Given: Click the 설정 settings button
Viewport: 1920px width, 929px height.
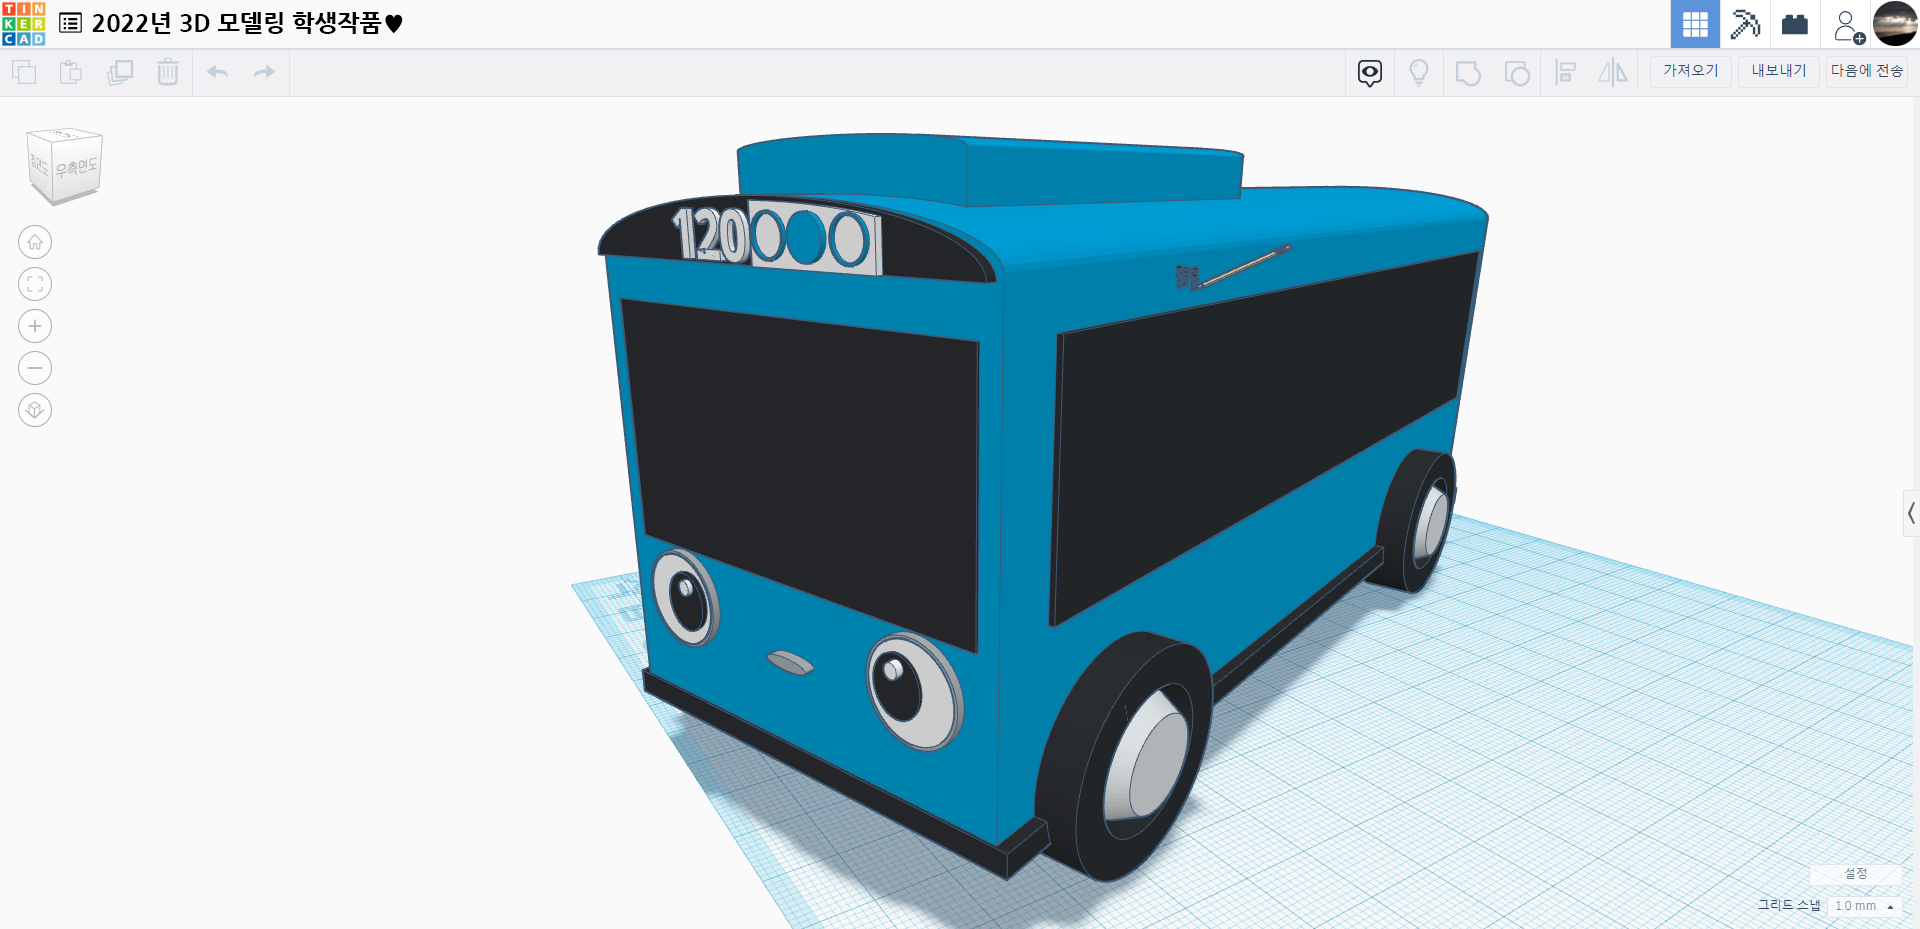Looking at the screenshot, I should tap(1856, 873).
